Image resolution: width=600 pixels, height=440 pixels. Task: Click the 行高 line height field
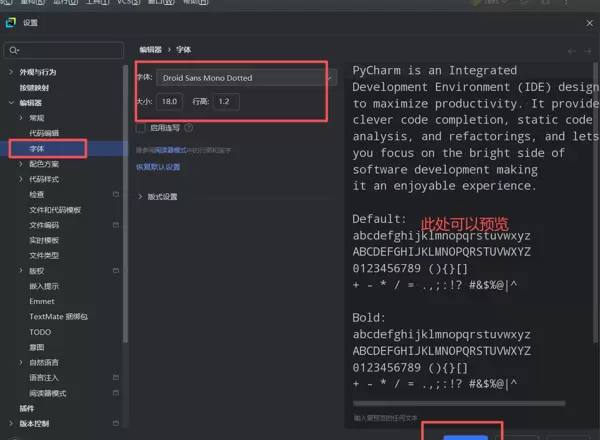click(226, 102)
